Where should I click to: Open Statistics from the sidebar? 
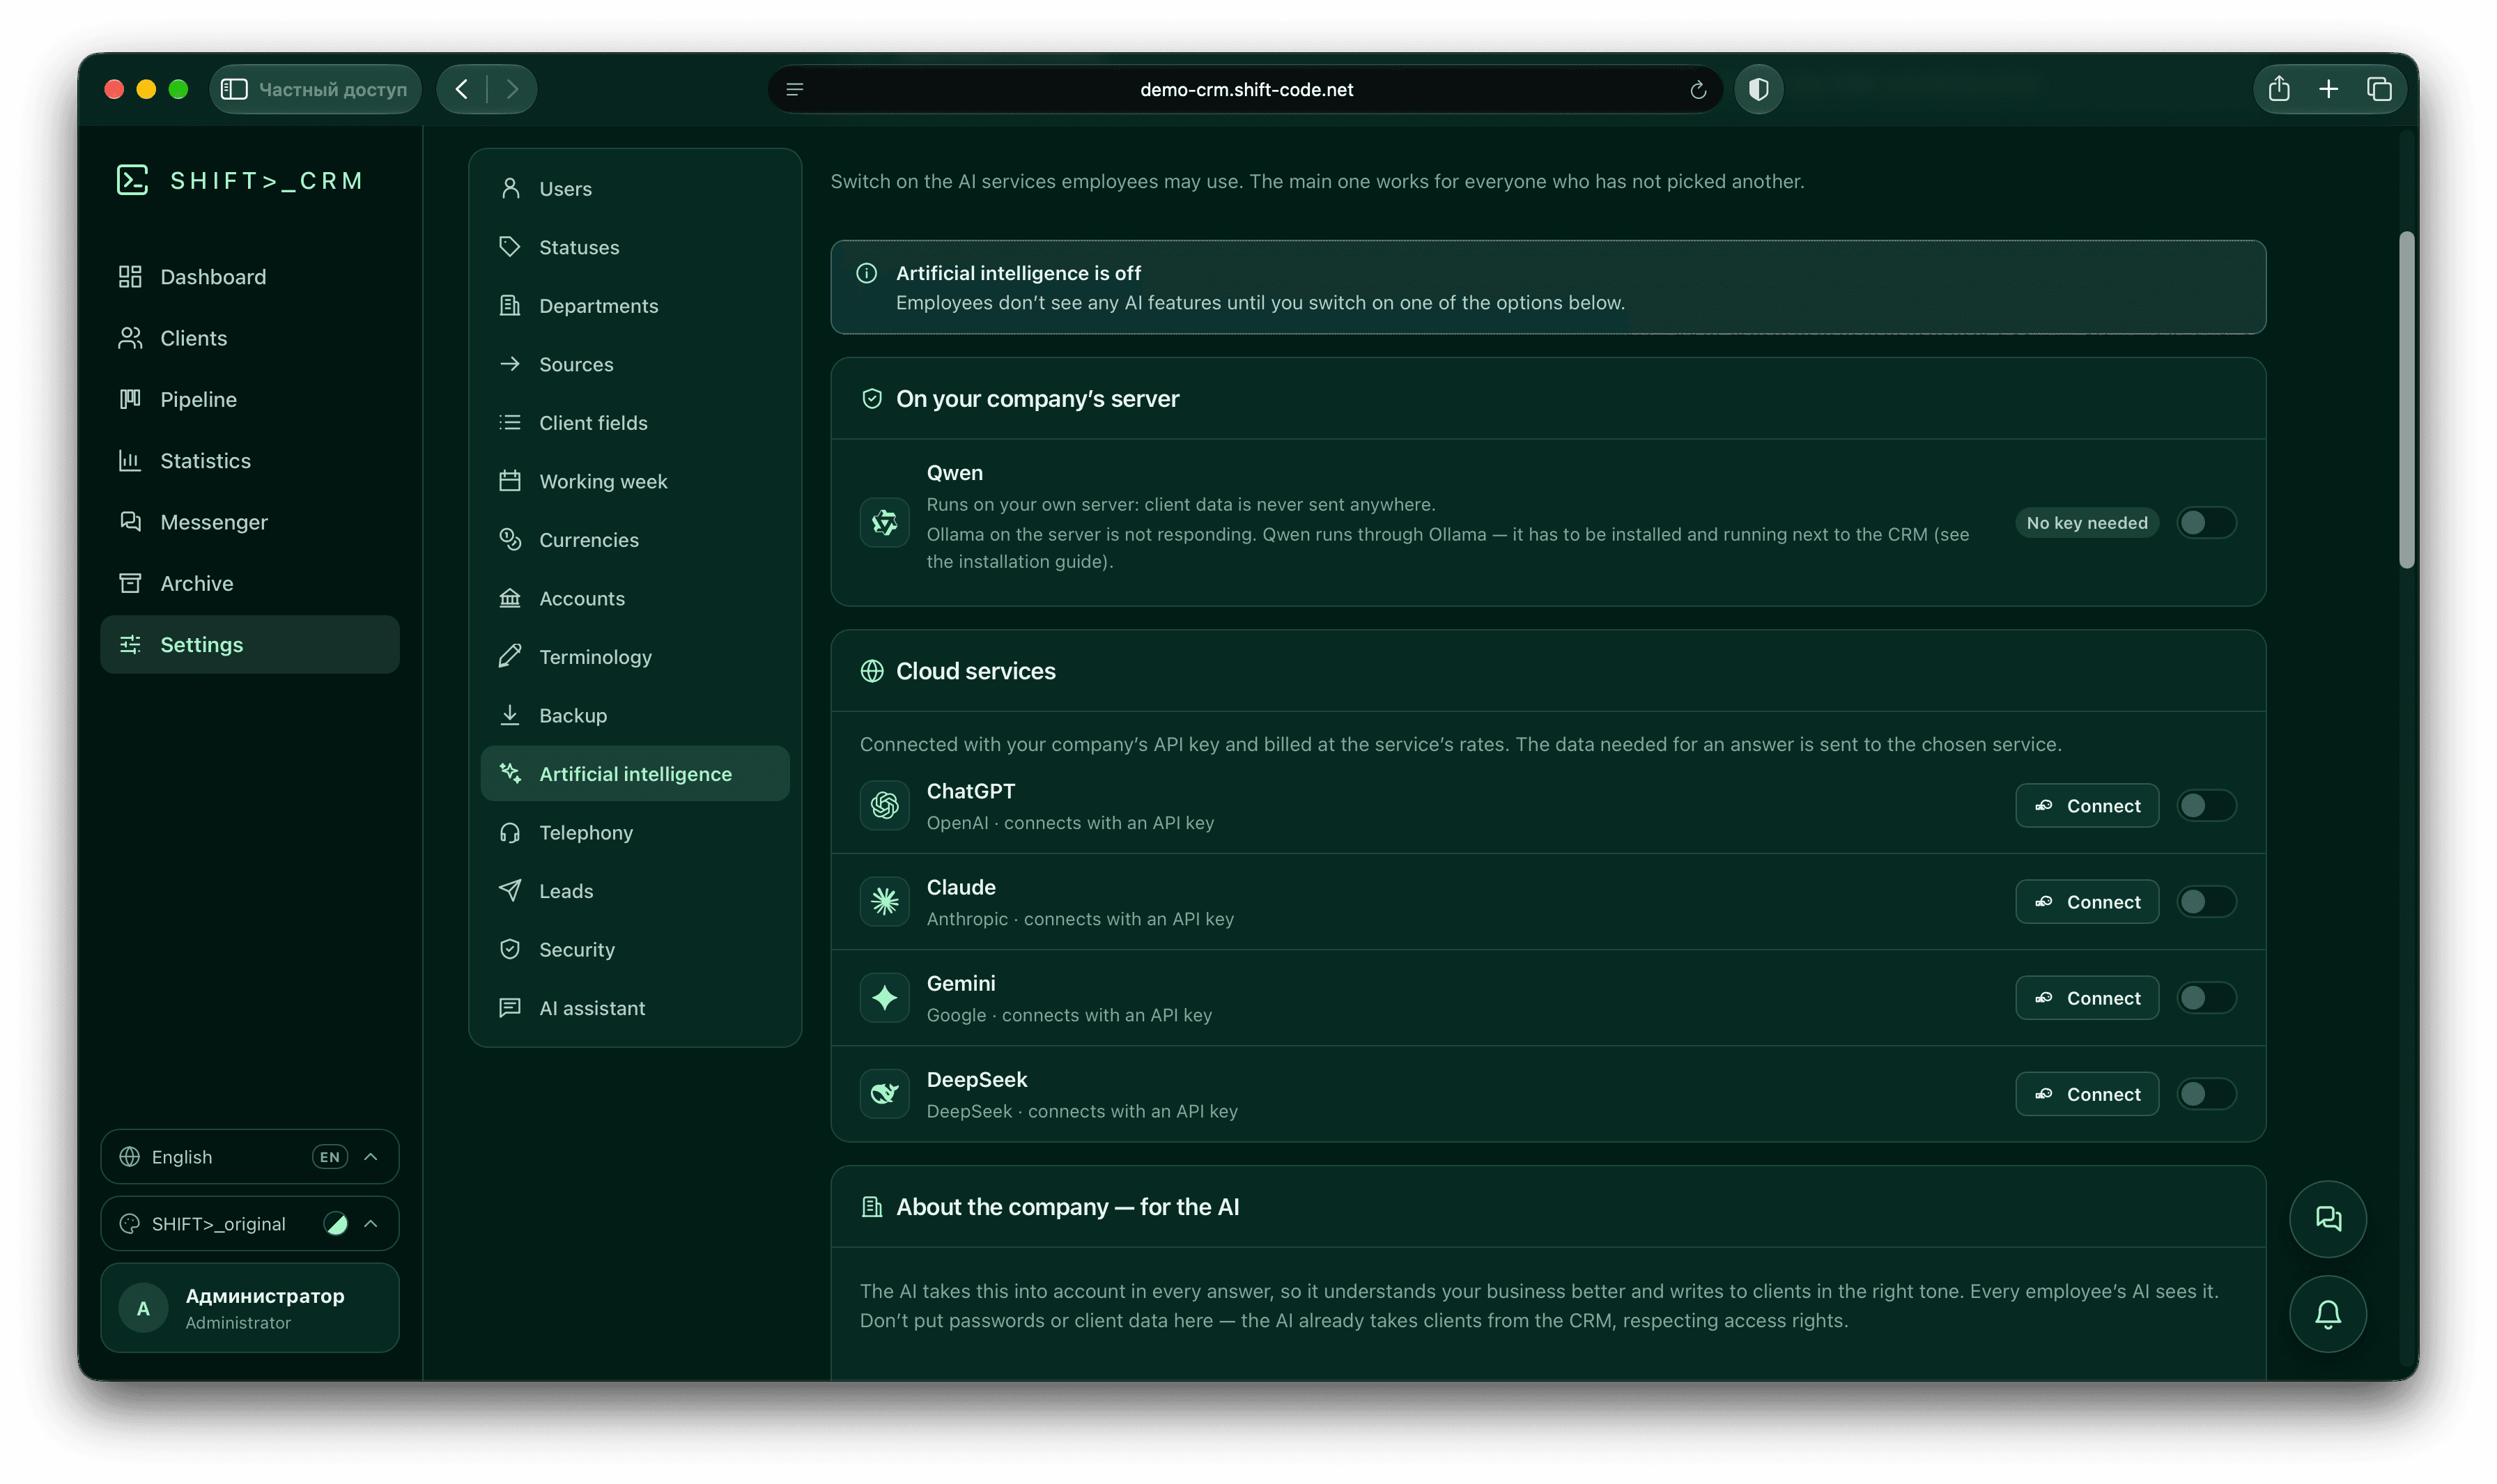click(249, 460)
